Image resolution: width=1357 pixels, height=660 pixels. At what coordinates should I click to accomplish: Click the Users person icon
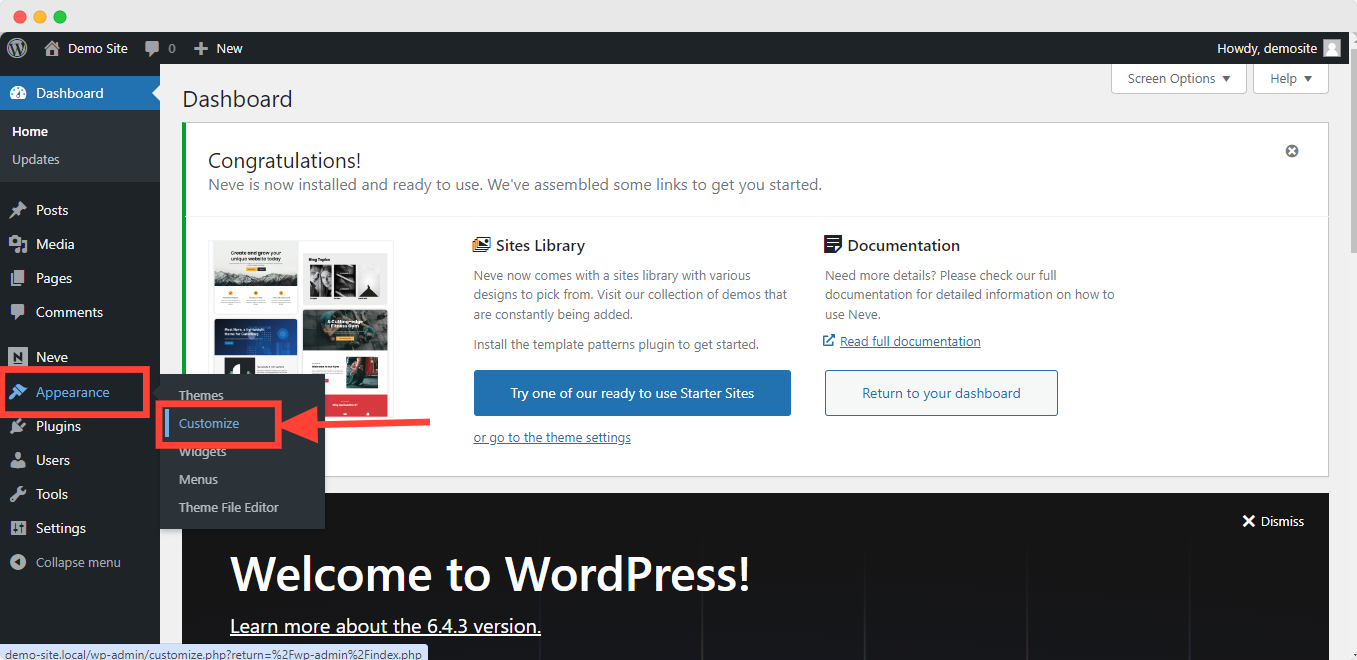(17, 460)
